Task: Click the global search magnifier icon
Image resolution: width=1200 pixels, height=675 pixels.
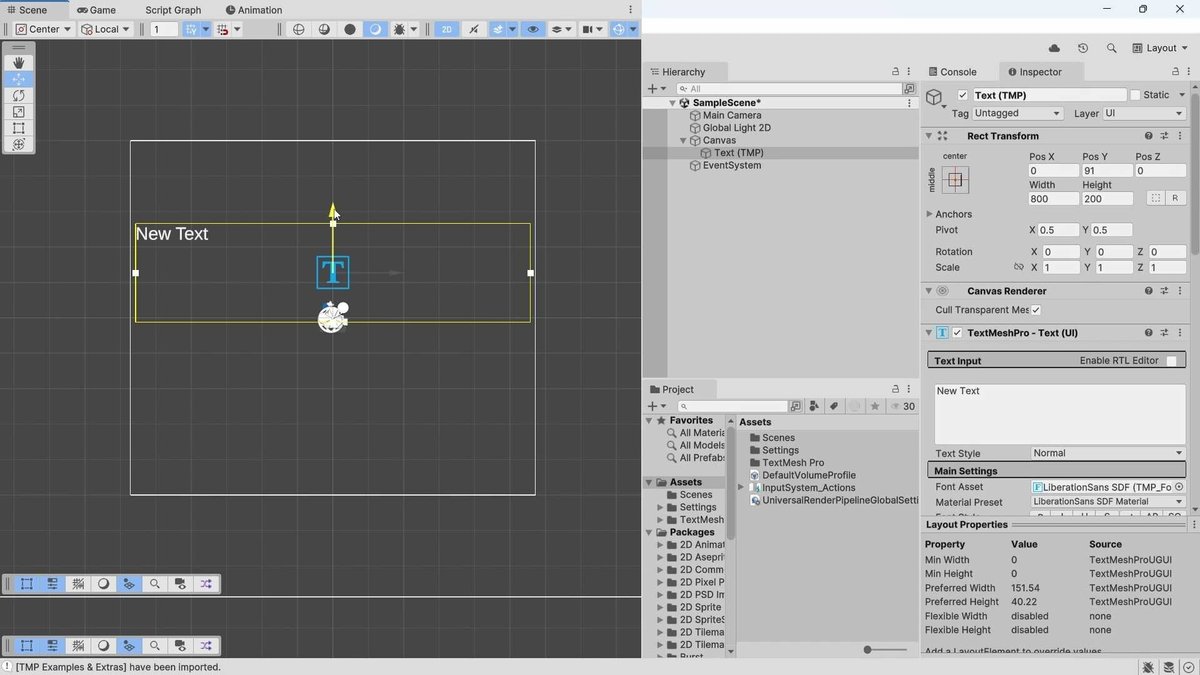Action: tap(1112, 48)
